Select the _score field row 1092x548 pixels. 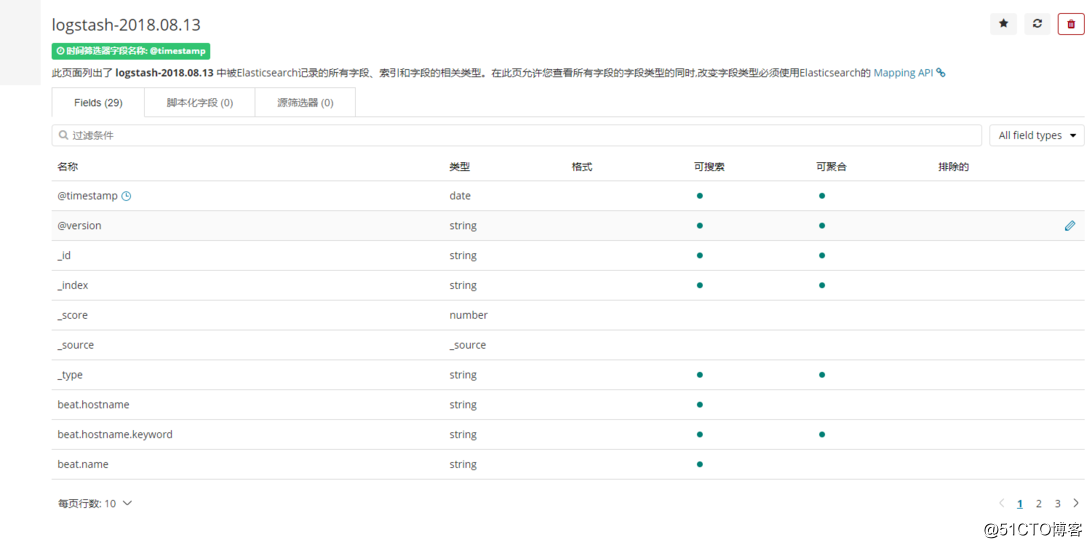[568, 315]
